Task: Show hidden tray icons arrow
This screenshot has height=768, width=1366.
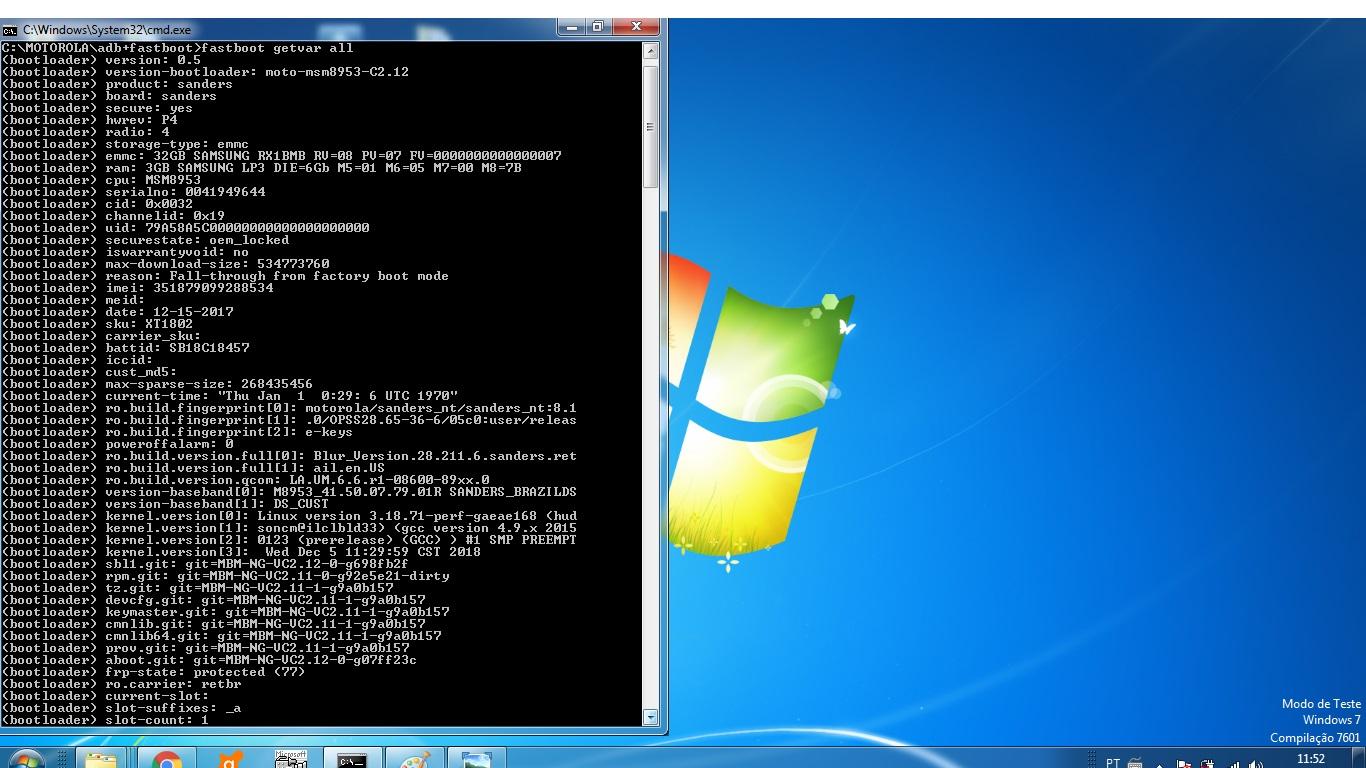Action: pos(1160,764)
